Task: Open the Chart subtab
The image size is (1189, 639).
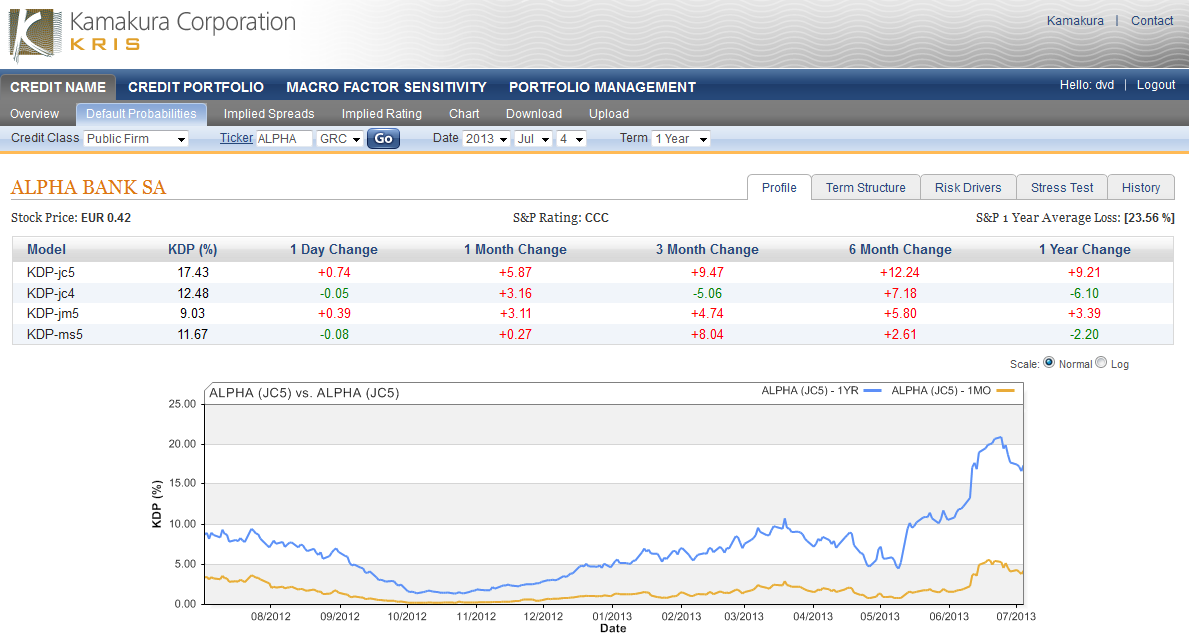Action: coord(464,114)
